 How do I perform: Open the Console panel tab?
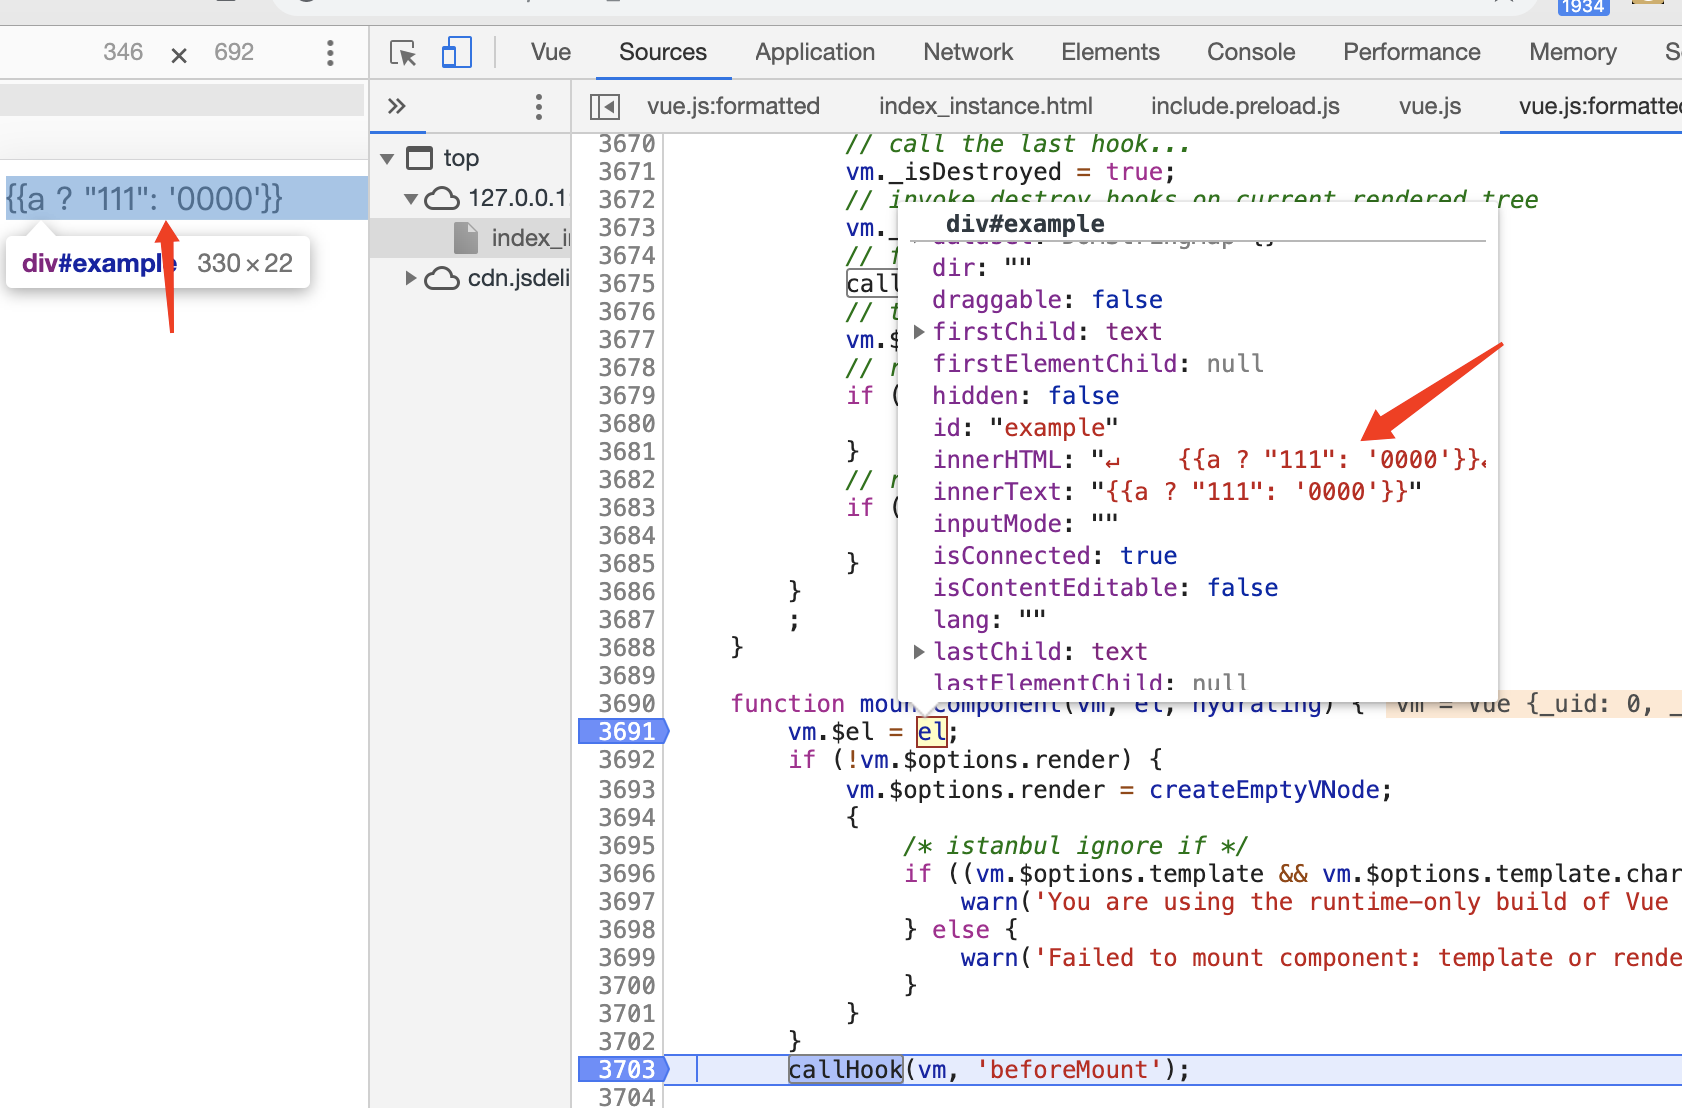(x=1251, y=52)
